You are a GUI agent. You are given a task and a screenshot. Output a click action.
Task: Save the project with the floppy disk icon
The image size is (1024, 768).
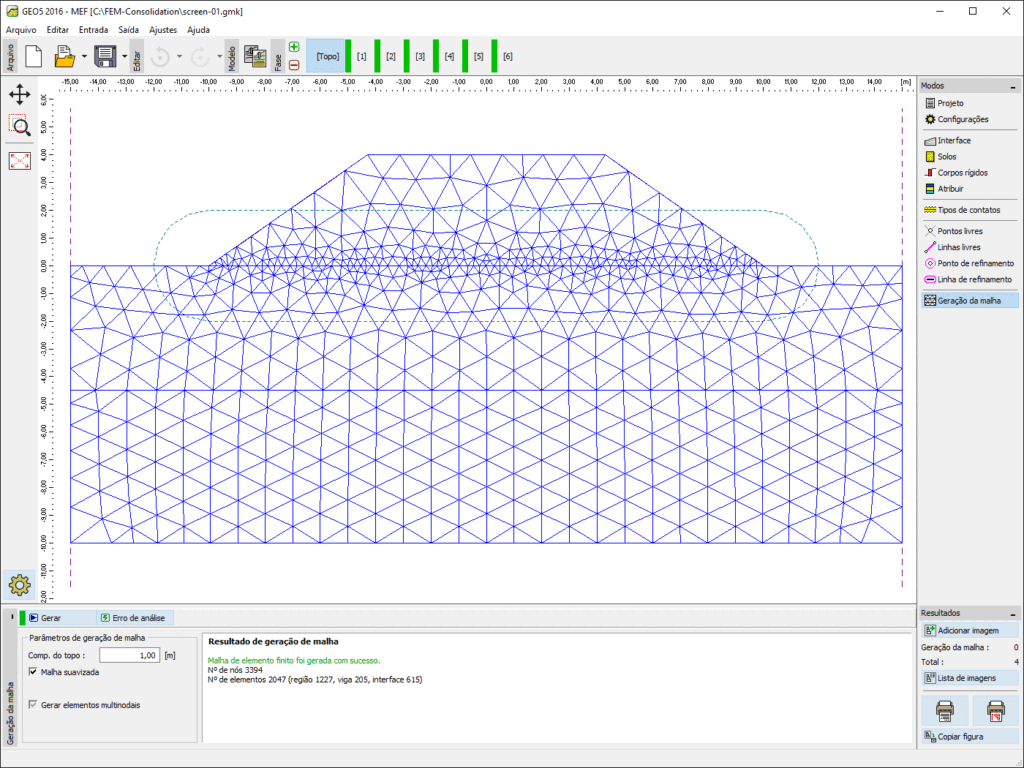[x=105, y=56]
